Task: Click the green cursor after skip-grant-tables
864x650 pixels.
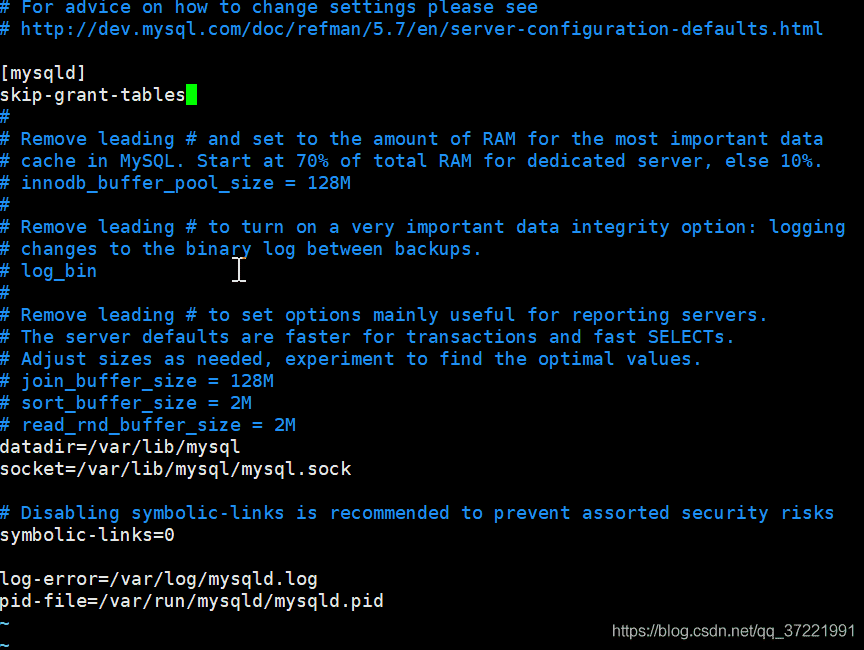Action: point(191,95)
